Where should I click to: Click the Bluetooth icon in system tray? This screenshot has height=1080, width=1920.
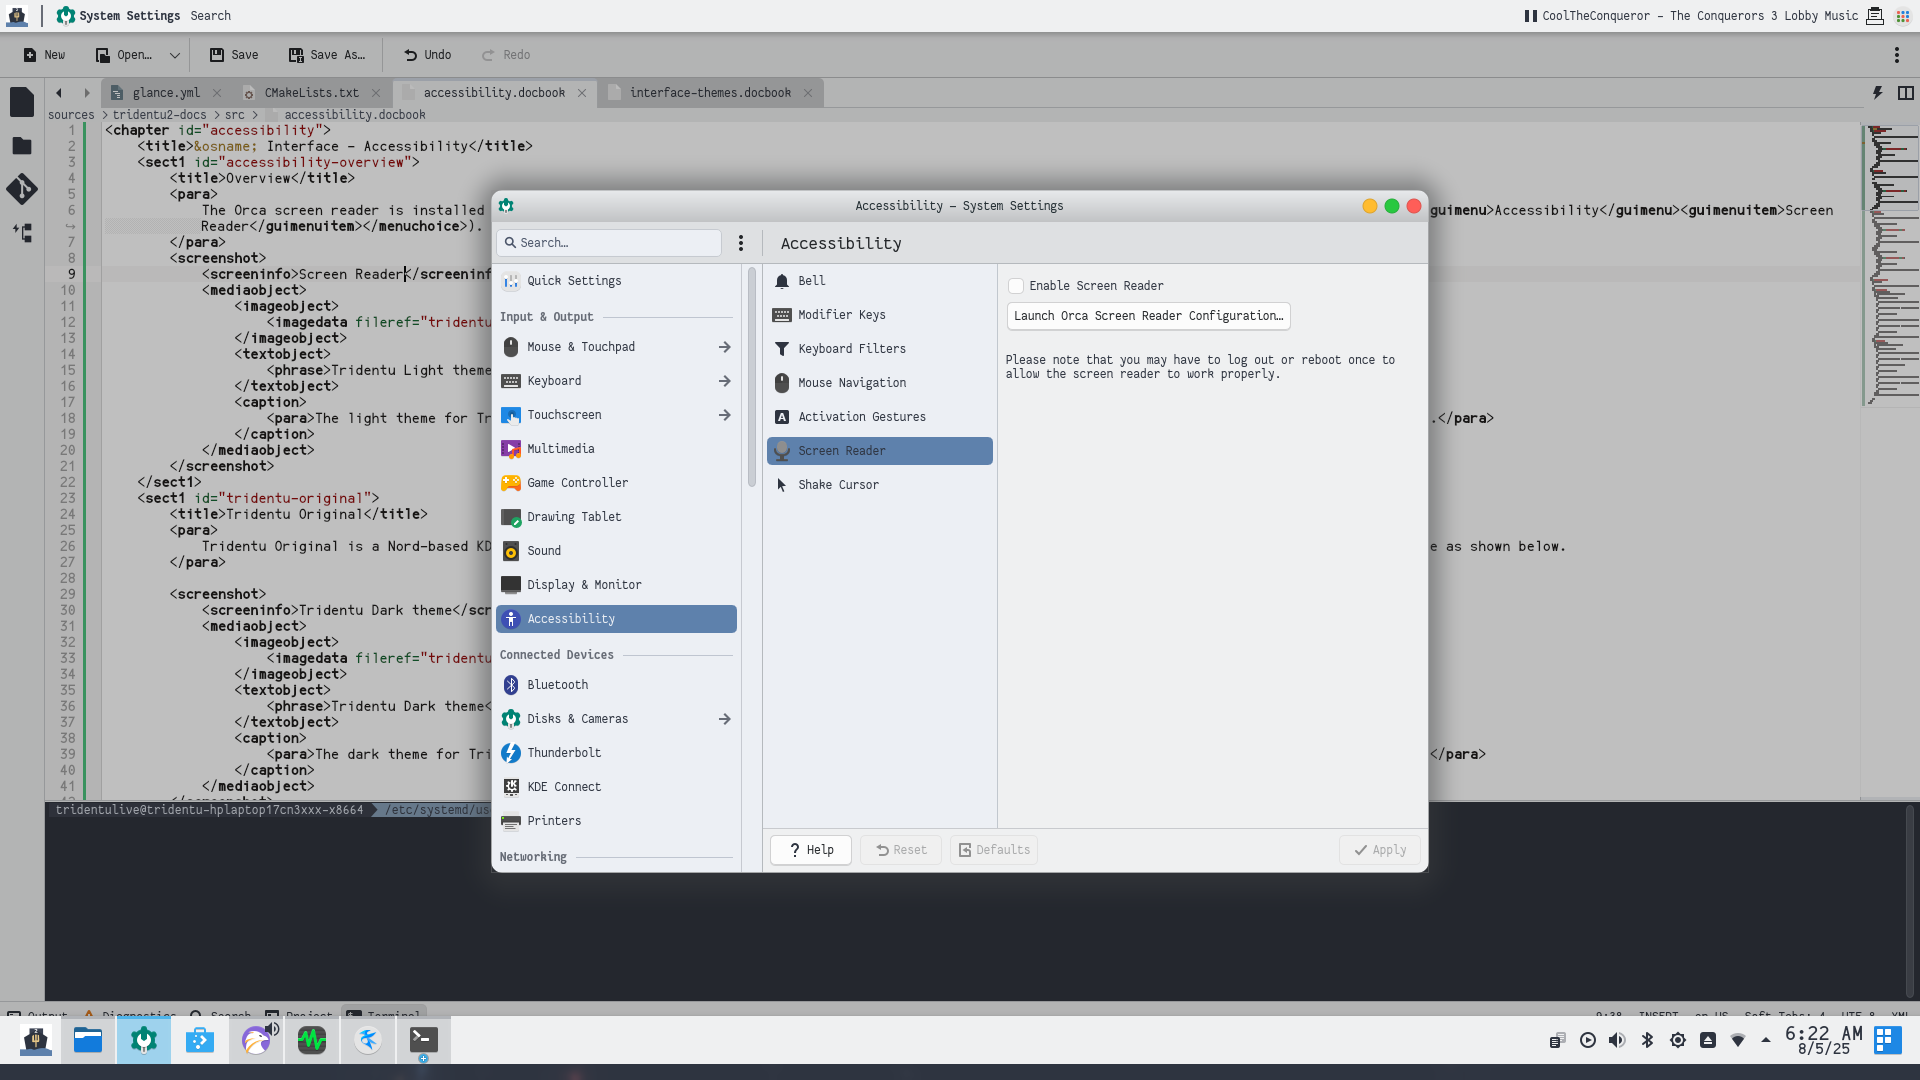tap(1647, 1040)
